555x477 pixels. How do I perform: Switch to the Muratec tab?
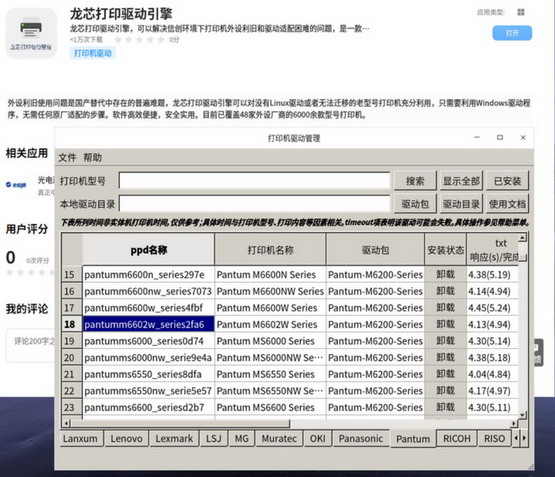pyautogui.click(x=279, y=439)
